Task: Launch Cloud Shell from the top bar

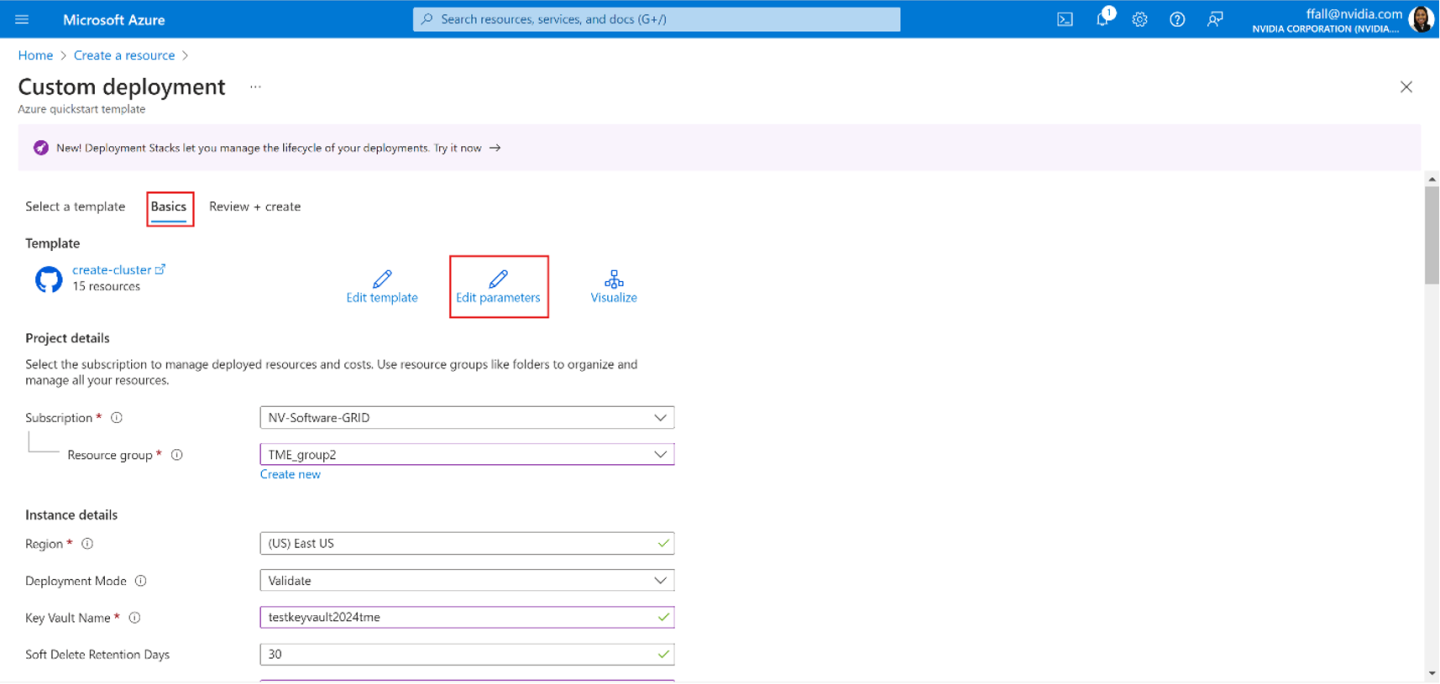Action: tap(1065, 20)
